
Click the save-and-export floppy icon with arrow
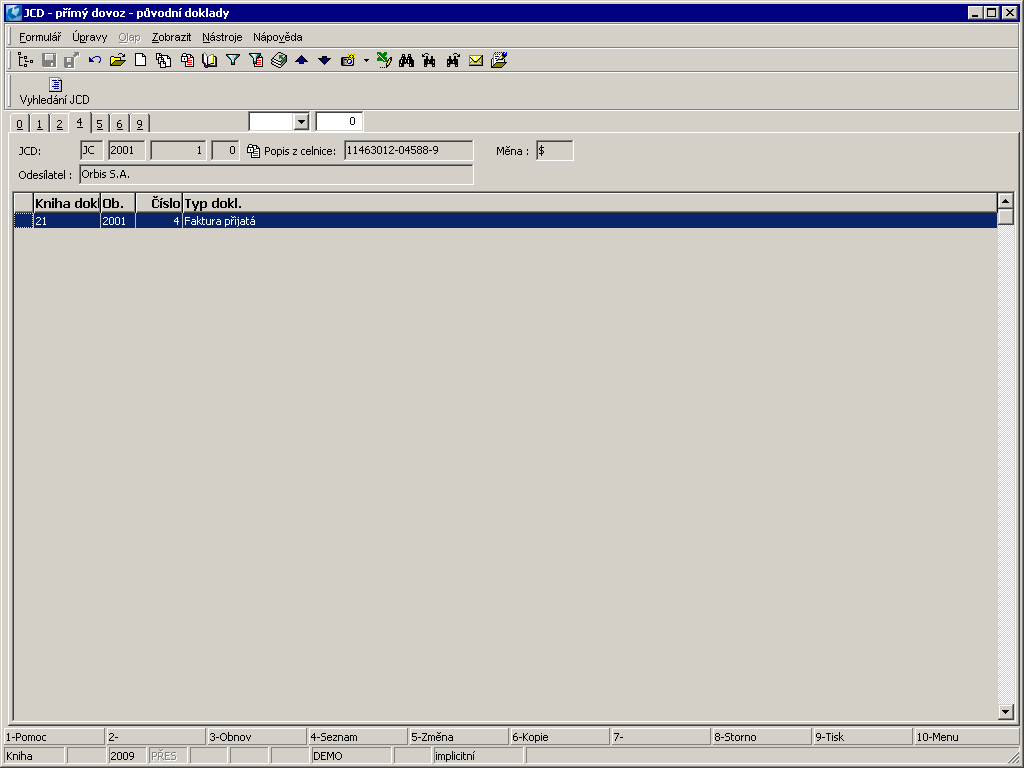click(71, 61)
